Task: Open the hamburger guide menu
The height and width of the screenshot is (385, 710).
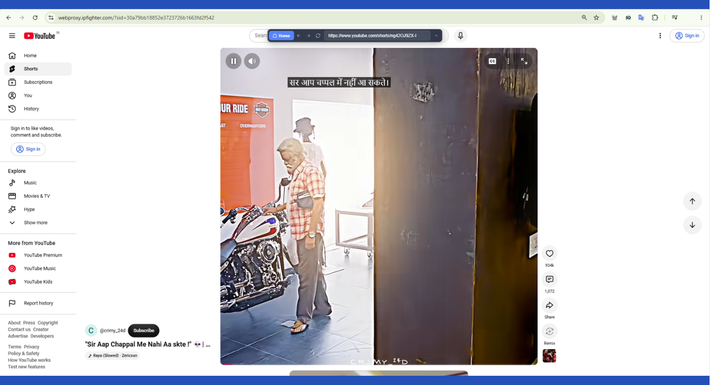Action: 12,36
